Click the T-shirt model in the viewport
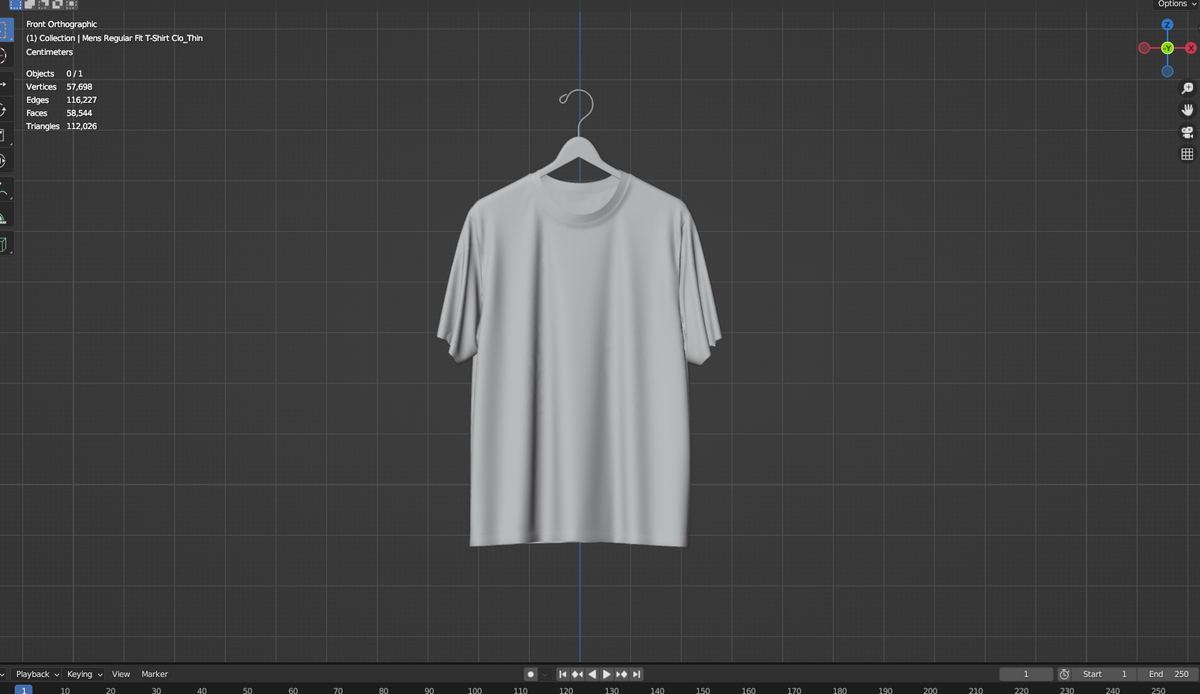The height and width of the screenshot is (694, 1200). [579, 360]
